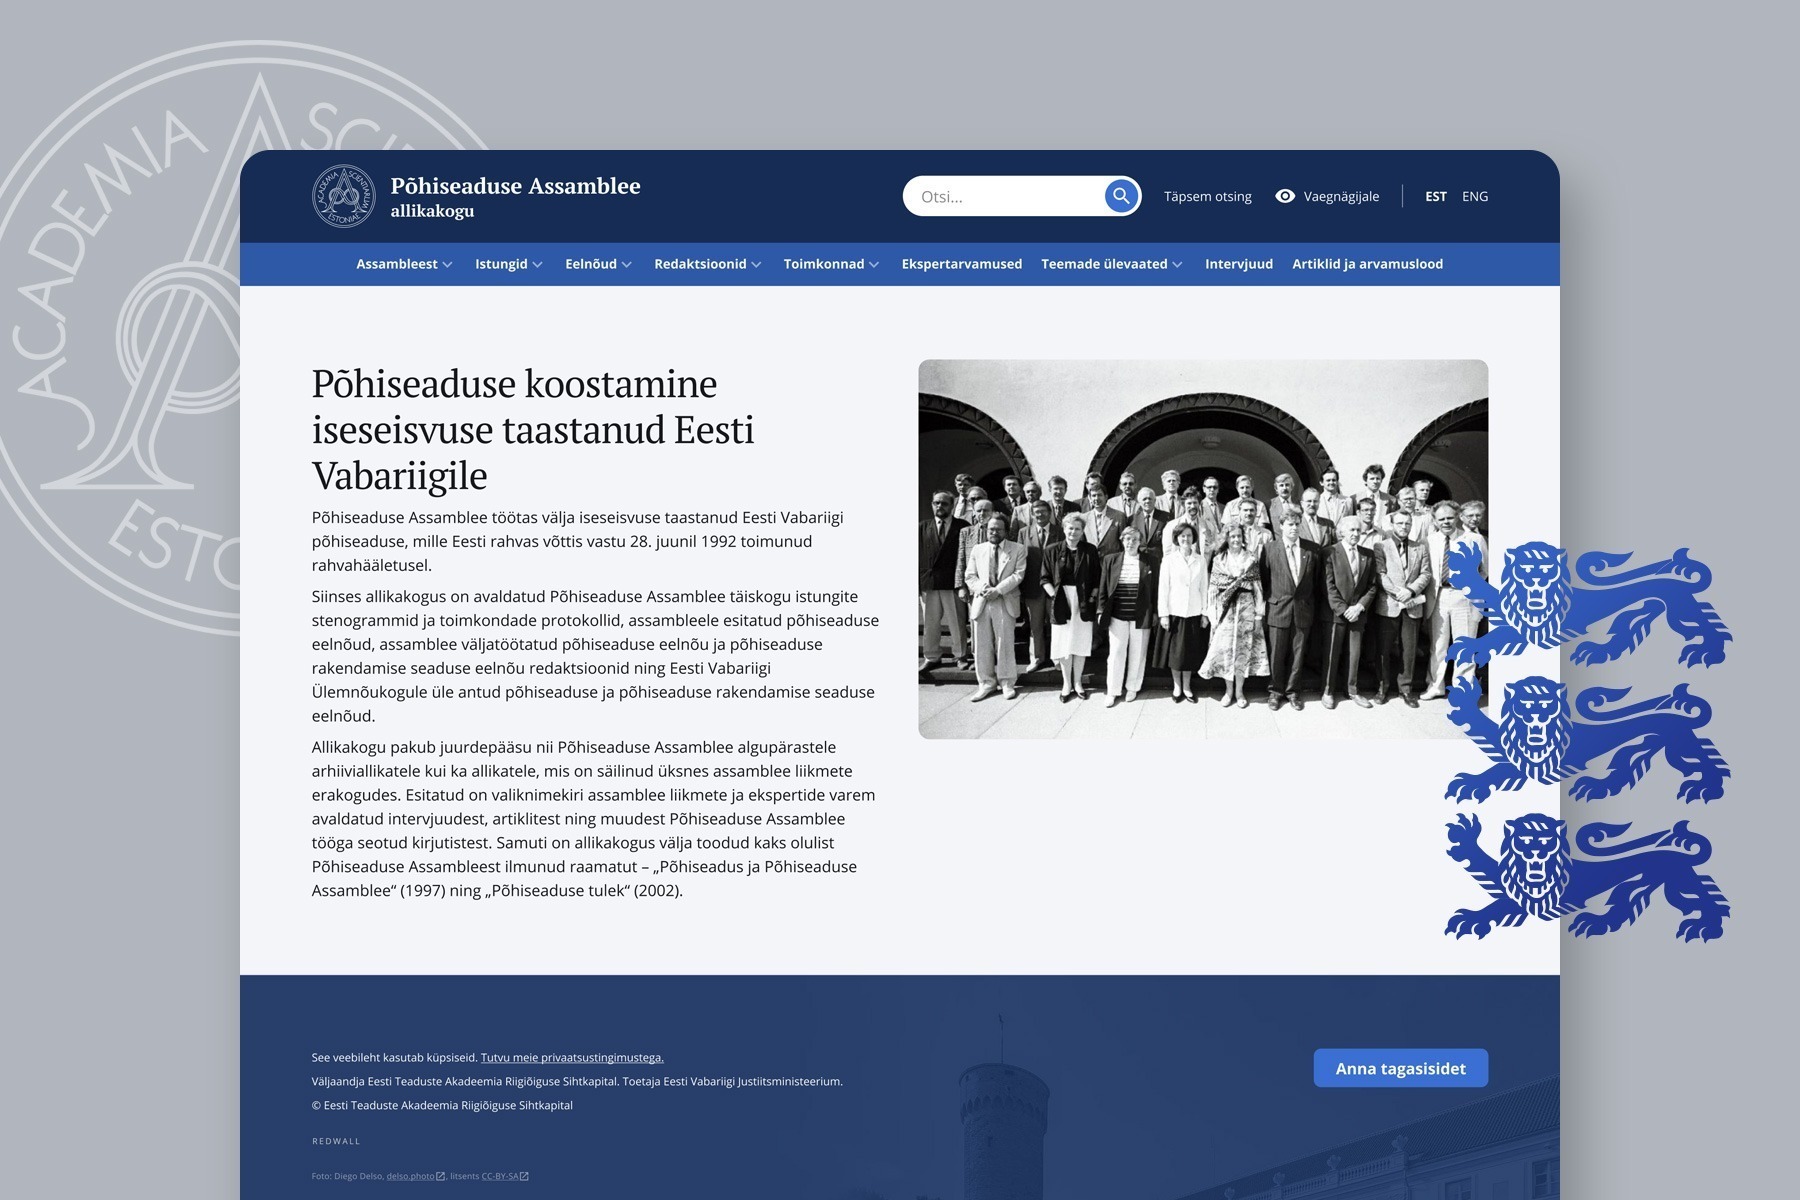Open the Redaktsioonid dropdown
The height and width of the screenshot is (1200, 1800).
coord(707,264)
